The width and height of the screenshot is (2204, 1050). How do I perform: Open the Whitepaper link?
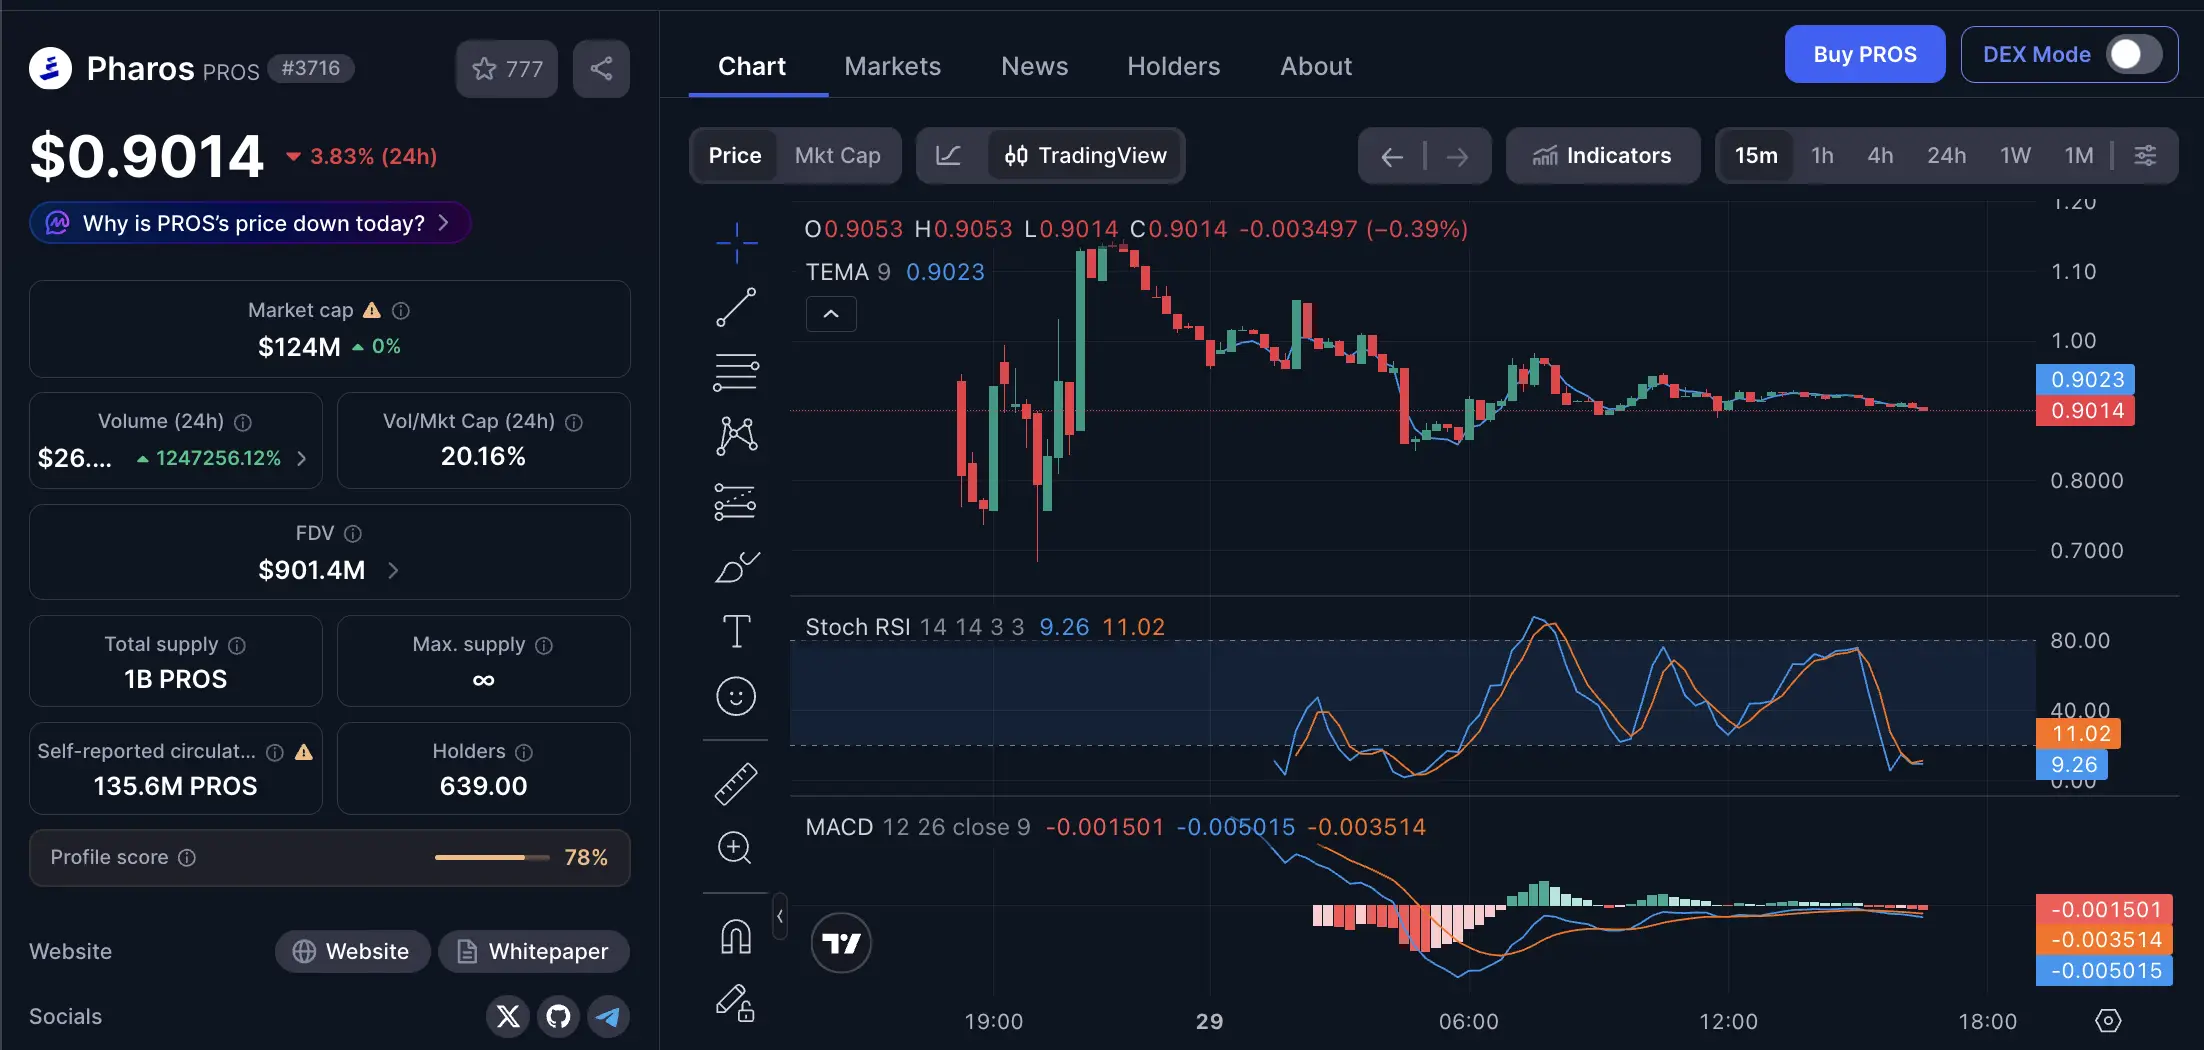click(x=534, y=951)
